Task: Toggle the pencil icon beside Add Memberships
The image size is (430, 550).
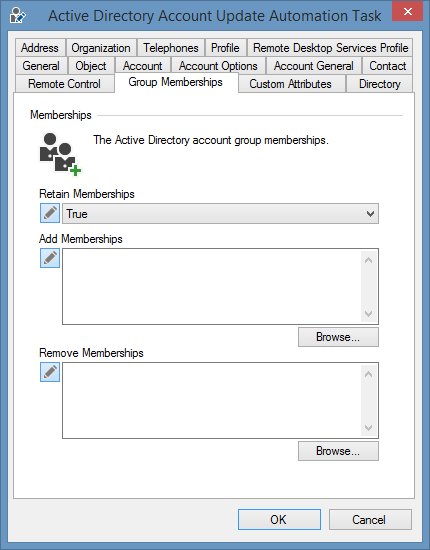Action: pos(50,258)
